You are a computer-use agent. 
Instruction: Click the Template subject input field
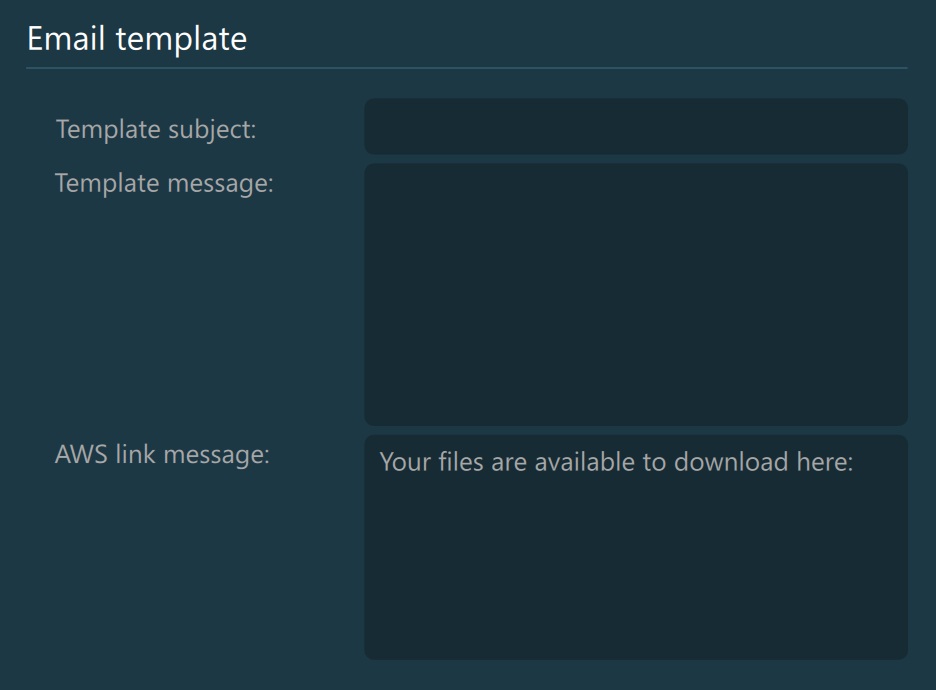tap(635, 127)
